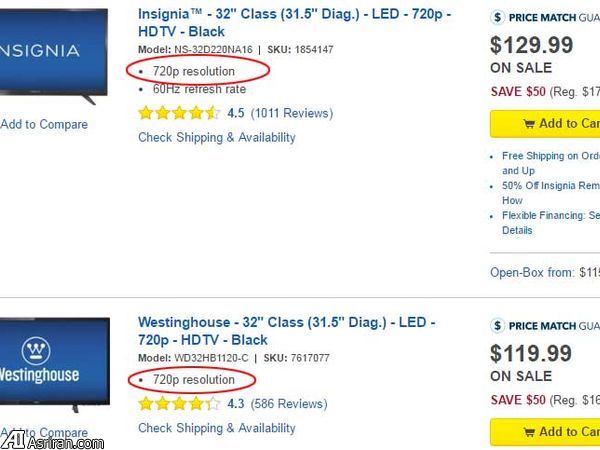Open the Westinghouse 586 Reviews link
This screenshot has width=600, height=450.
tap(287, 404)
